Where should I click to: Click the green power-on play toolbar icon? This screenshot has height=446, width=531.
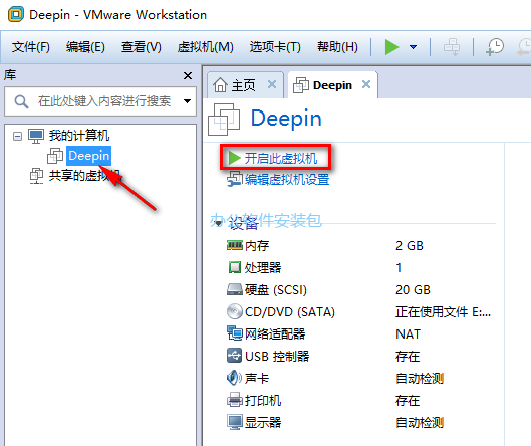[392, 47]
